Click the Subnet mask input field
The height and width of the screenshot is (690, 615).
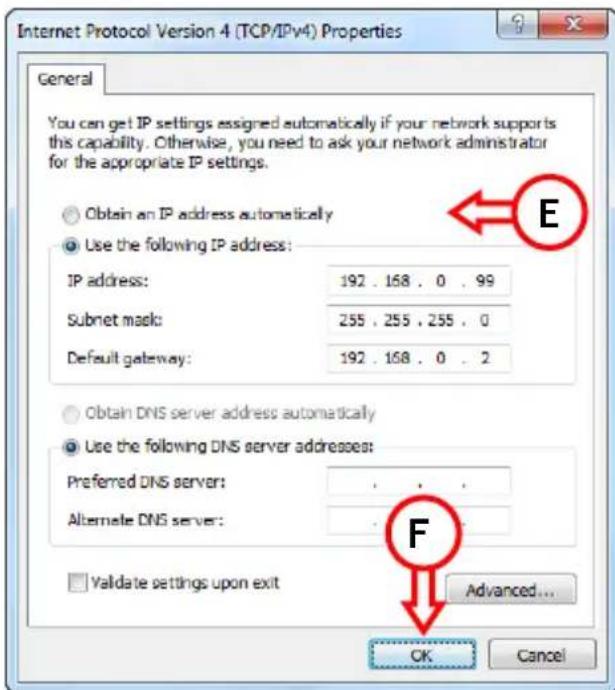(418, 320)
